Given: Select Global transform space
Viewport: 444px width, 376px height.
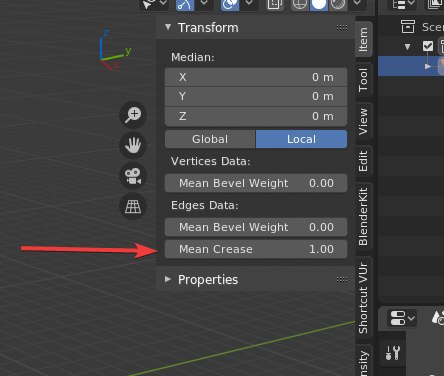Looking at the screenshot, I should 210,139.
